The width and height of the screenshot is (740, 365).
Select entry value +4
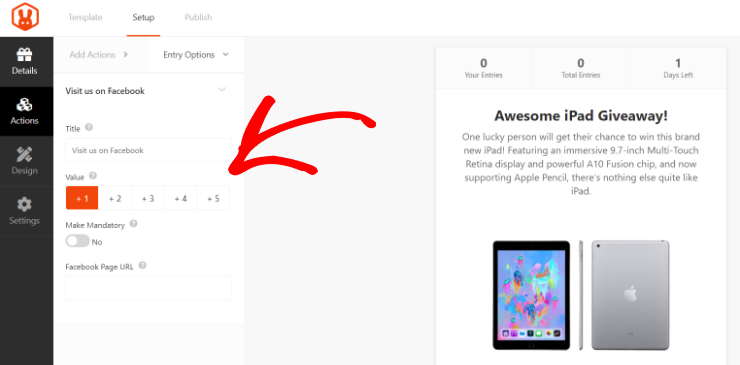click(180, 198)
